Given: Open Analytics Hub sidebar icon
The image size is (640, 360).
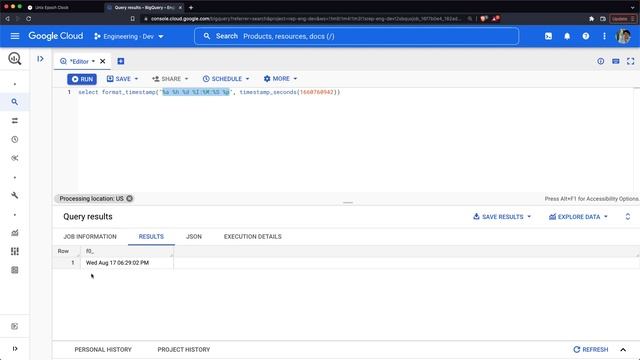Looking at the screenshot, I should click(x=15, y=158).
